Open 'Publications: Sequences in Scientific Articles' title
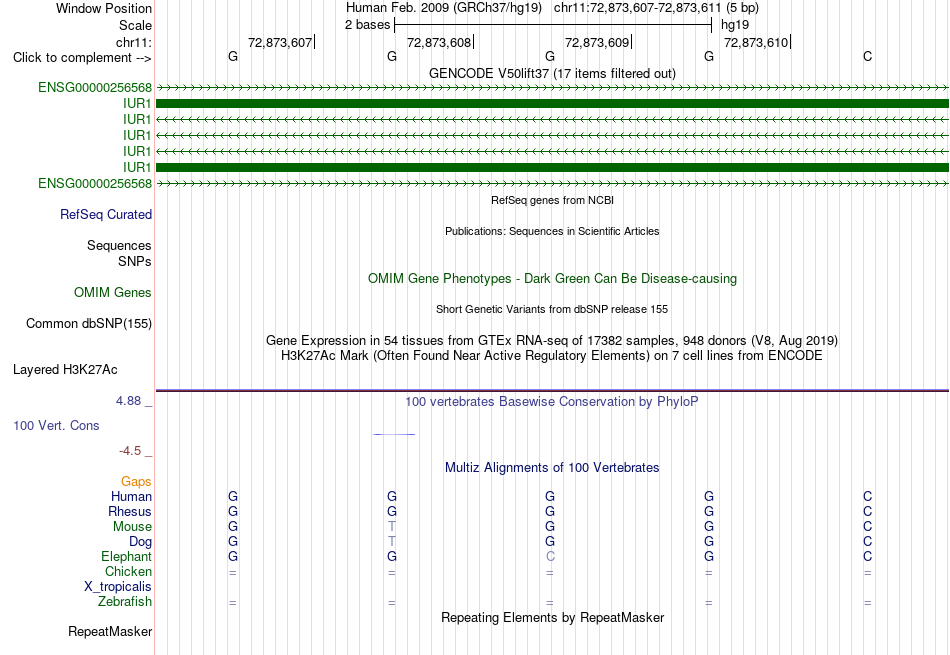Image resolution: width=950 pixels, height=655 pixels. point(552,231)
